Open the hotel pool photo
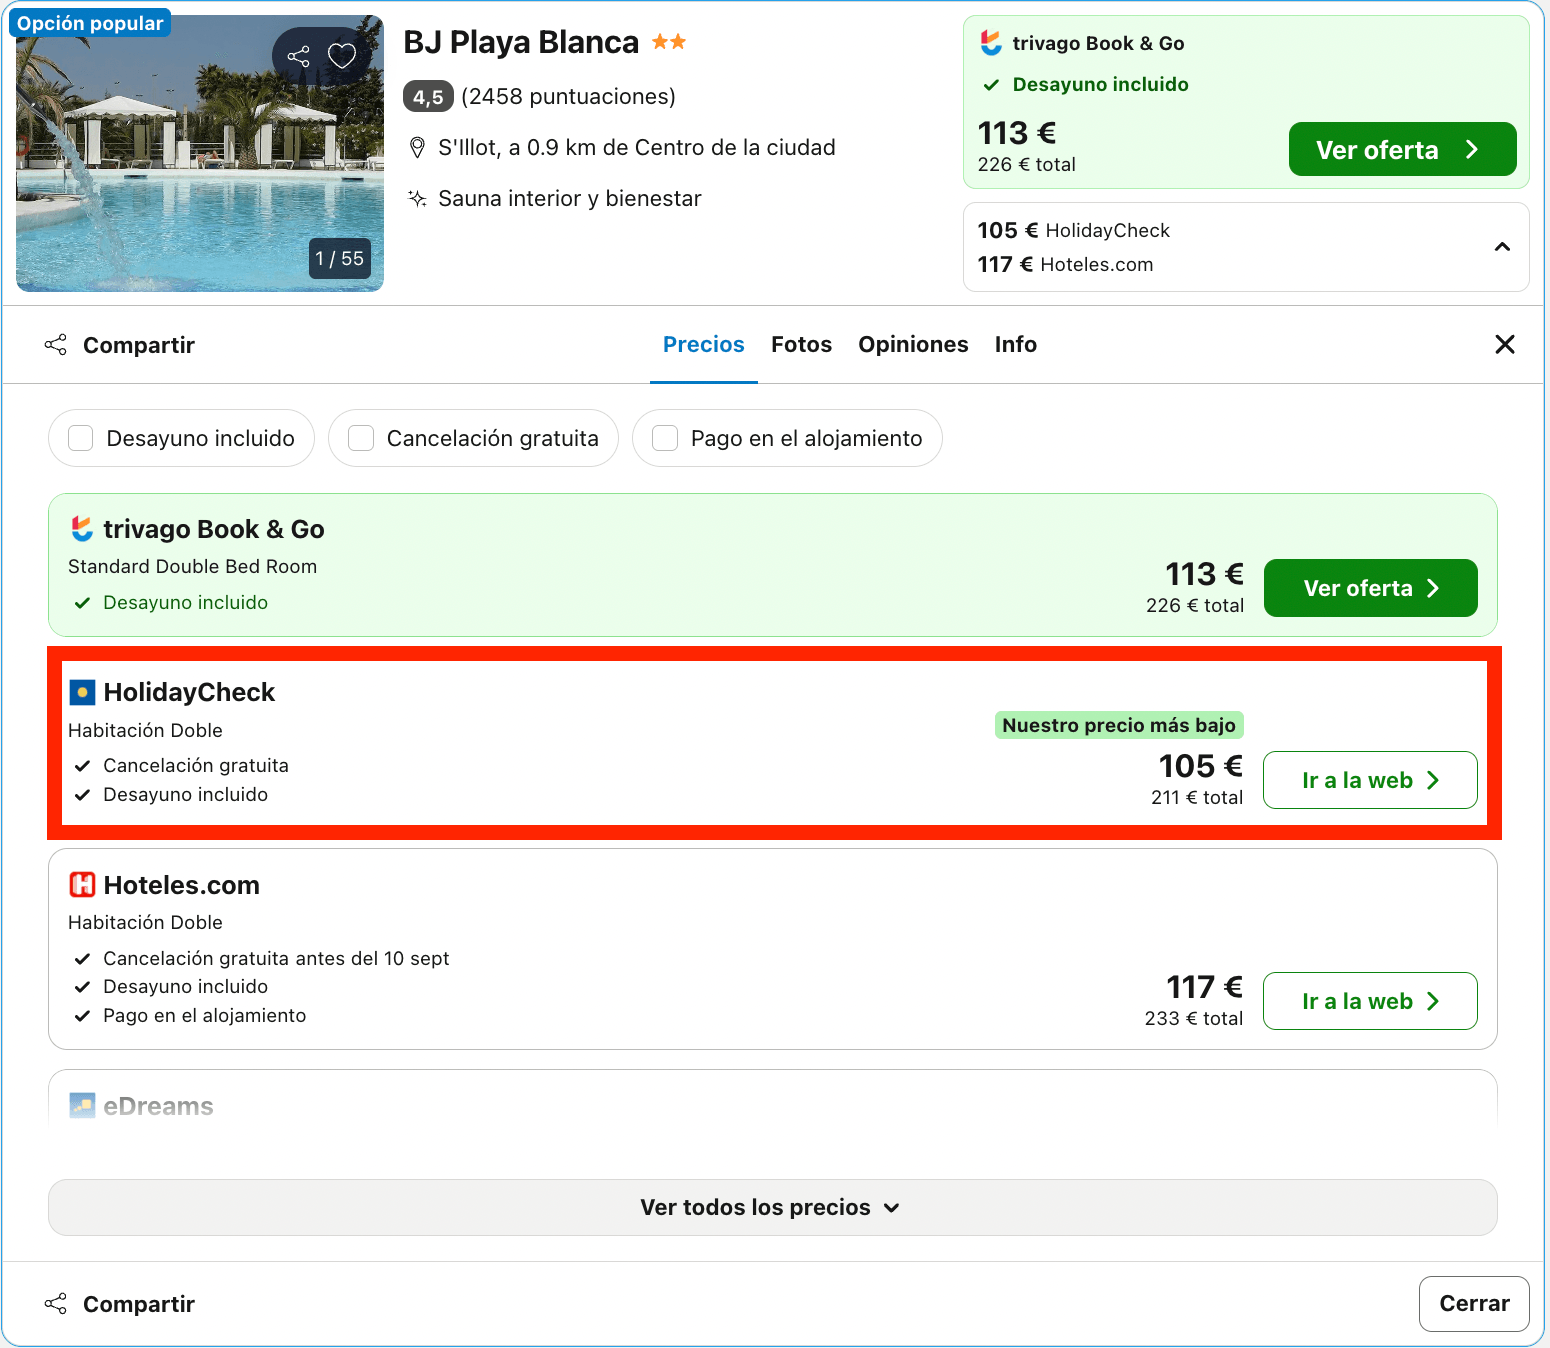 click(x=200, y=154)
